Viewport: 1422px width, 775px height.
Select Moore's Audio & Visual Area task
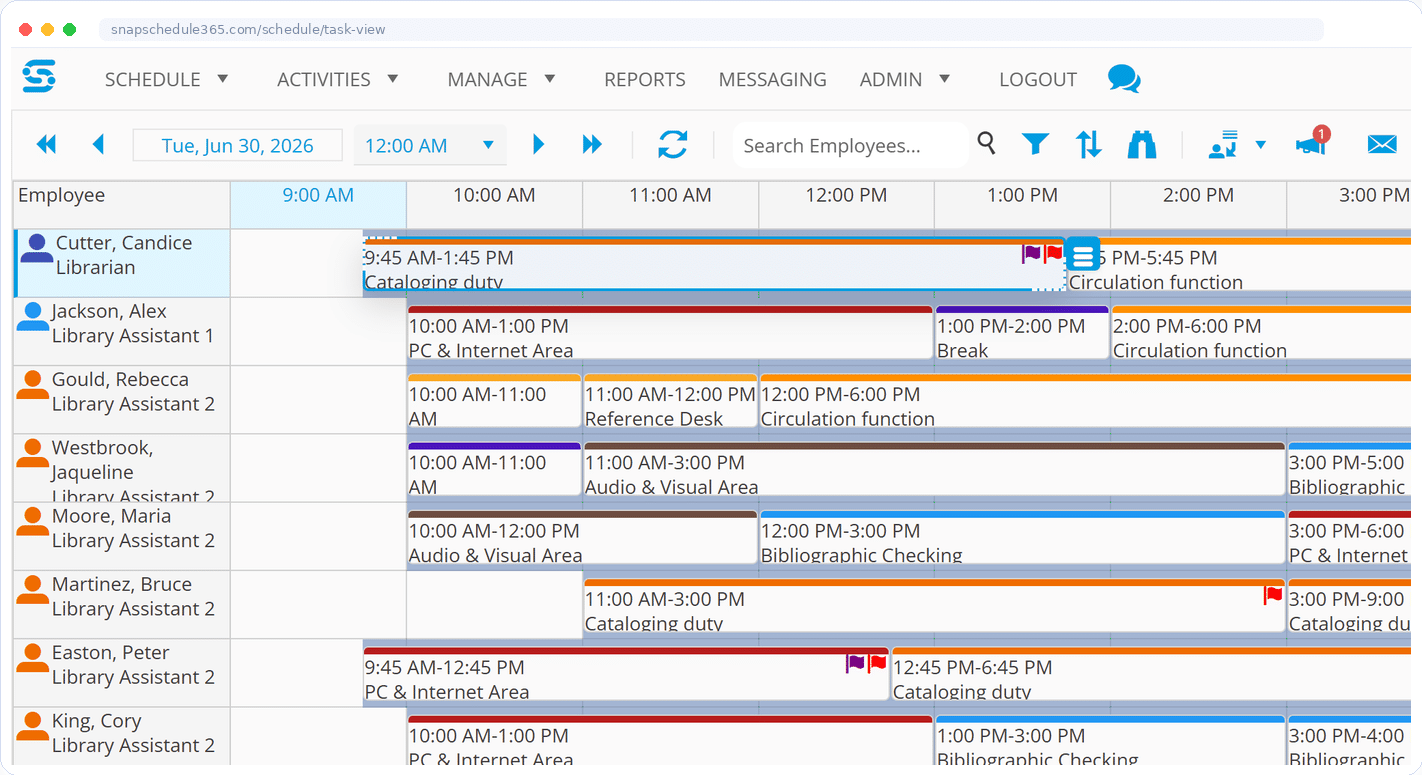pyautogui.click(x=582, y=537)
